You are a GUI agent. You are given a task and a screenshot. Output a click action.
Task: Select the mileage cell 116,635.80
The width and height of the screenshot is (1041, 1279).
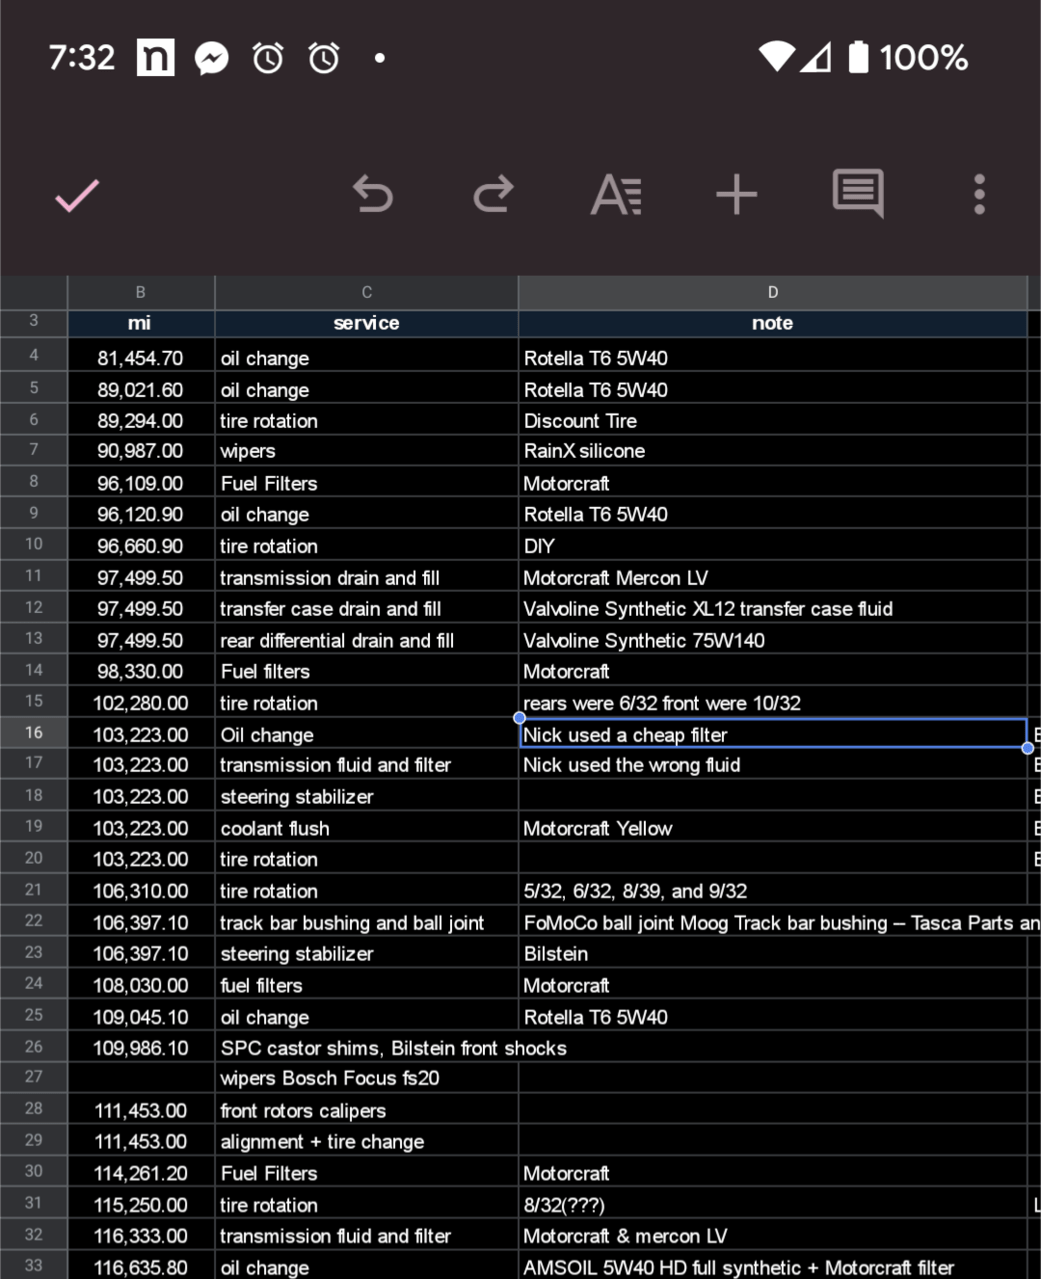141,1267
